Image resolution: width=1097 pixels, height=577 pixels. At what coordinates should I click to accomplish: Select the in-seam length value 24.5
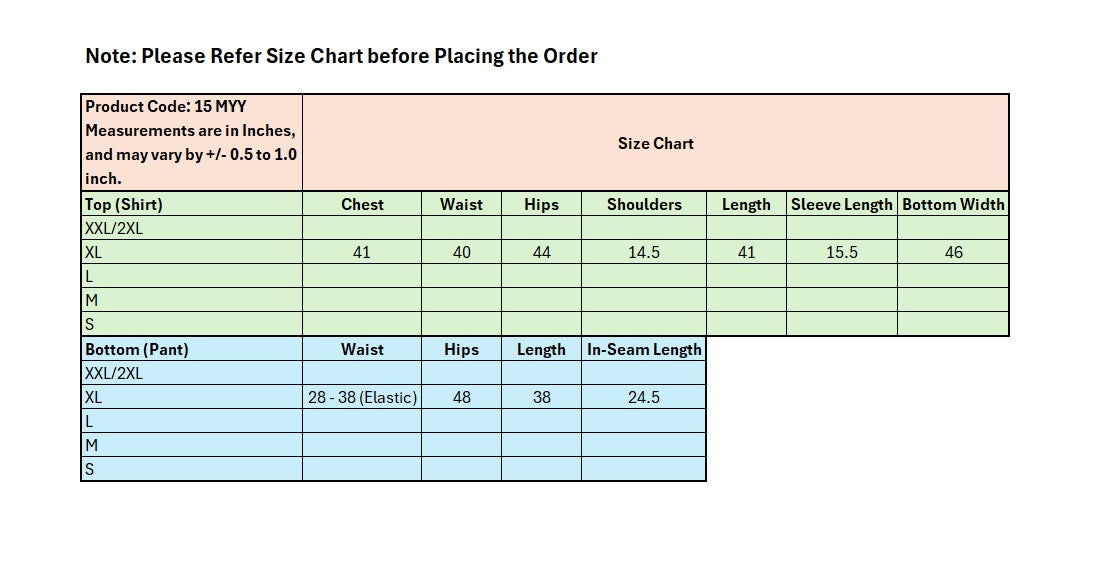[644, 397]
